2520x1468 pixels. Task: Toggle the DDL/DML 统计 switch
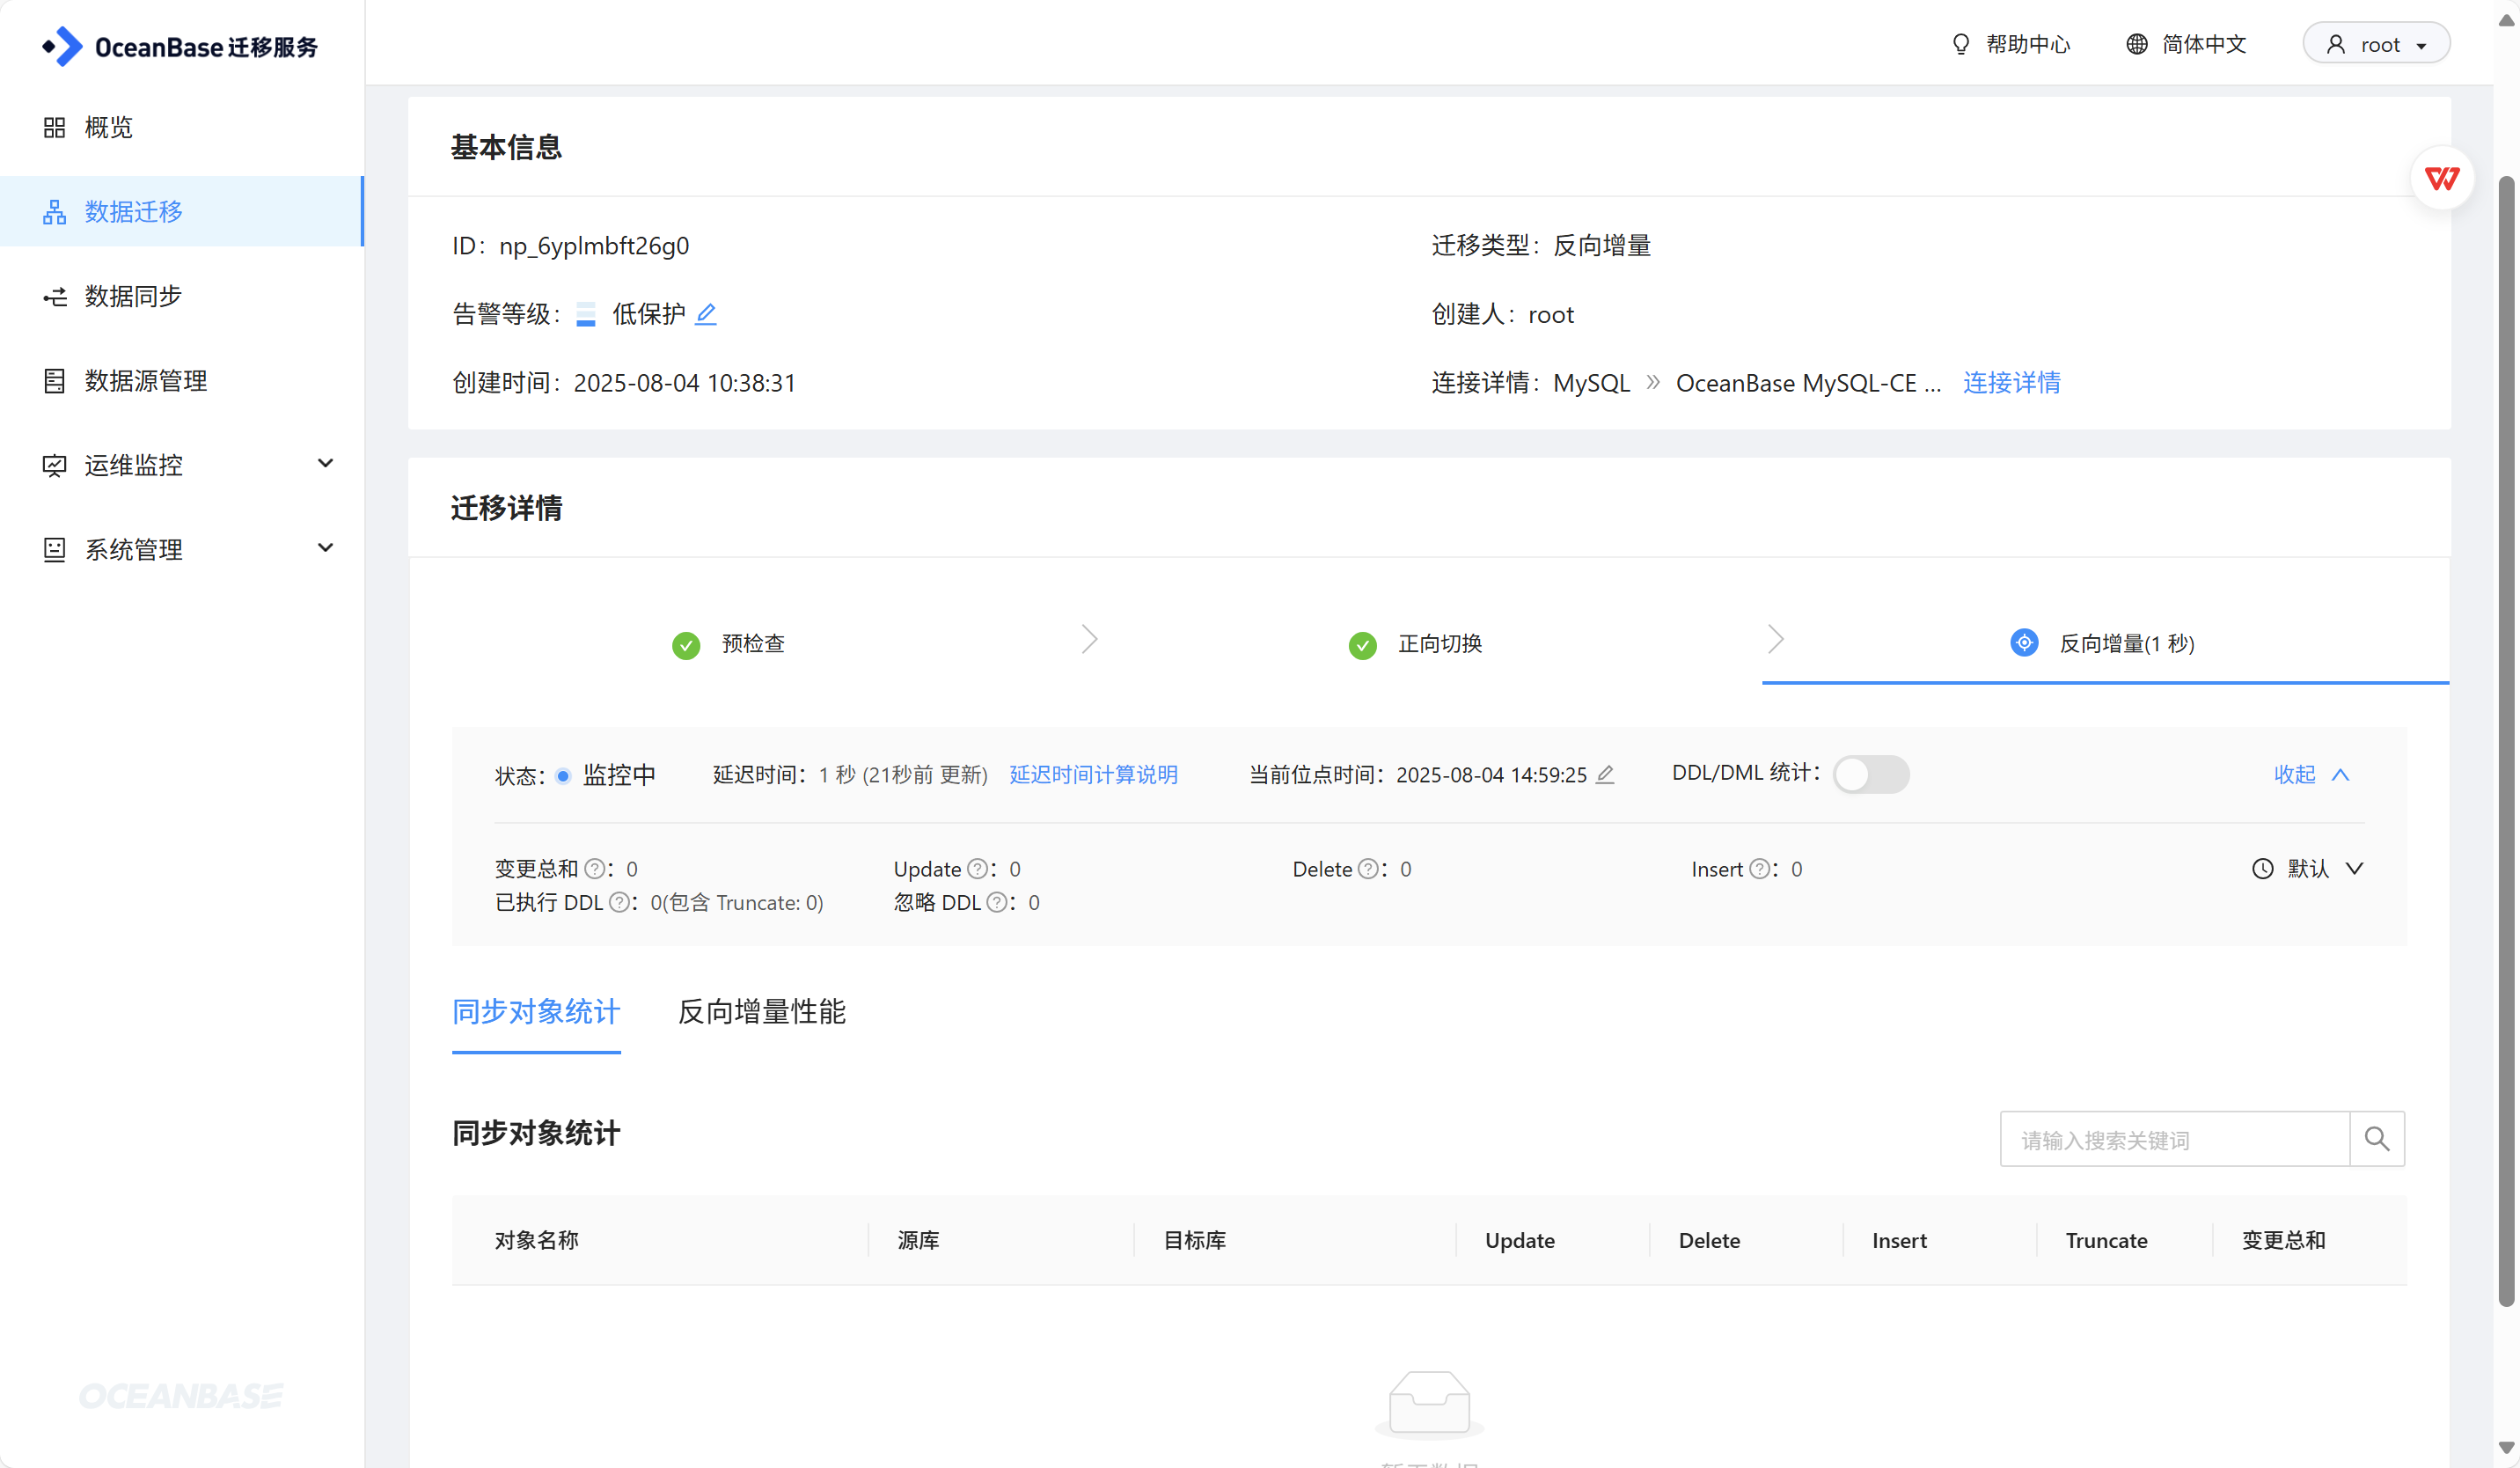click(x=1871, y=774)
